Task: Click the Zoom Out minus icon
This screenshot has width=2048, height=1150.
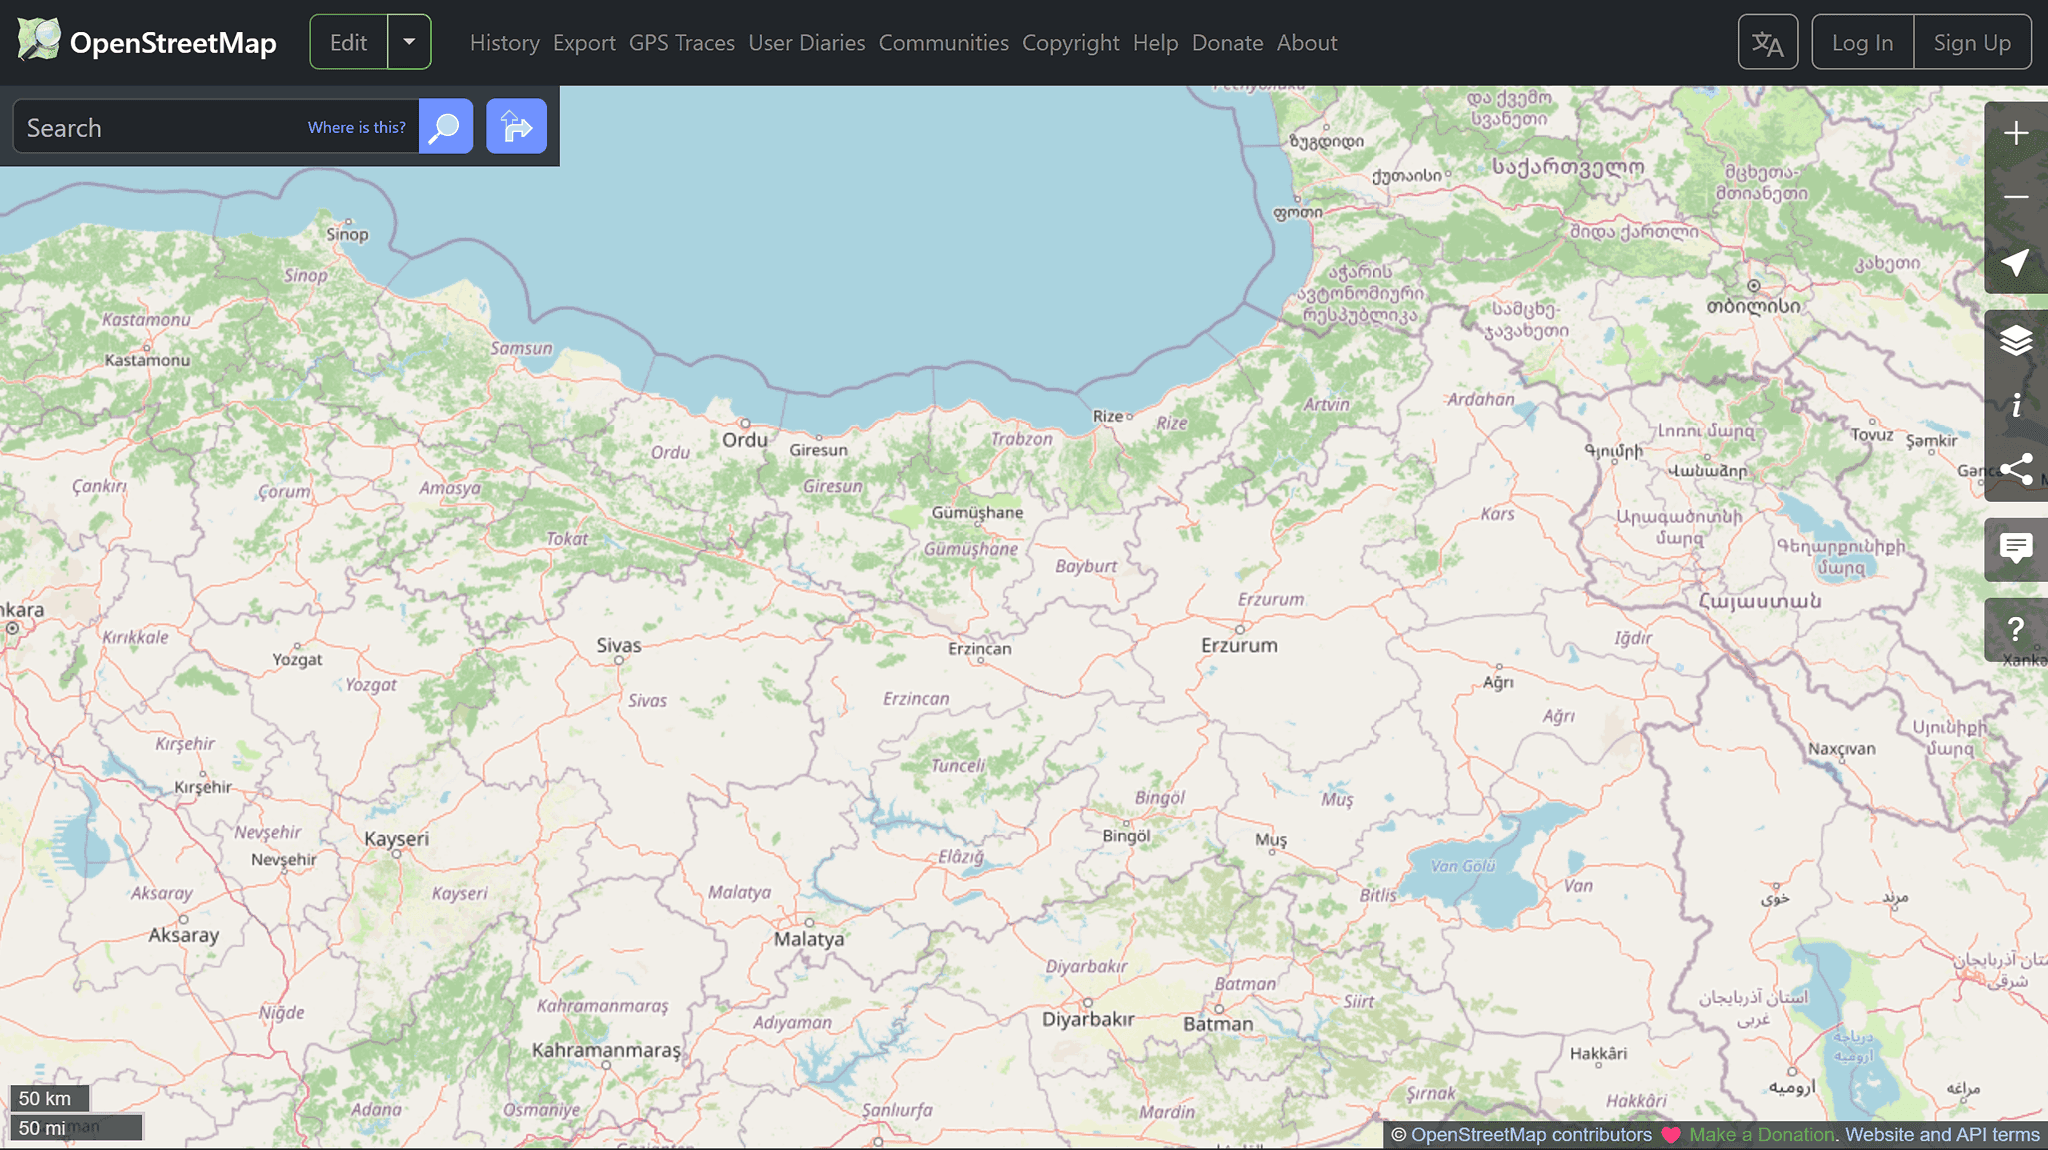Action: point(2015,197)
